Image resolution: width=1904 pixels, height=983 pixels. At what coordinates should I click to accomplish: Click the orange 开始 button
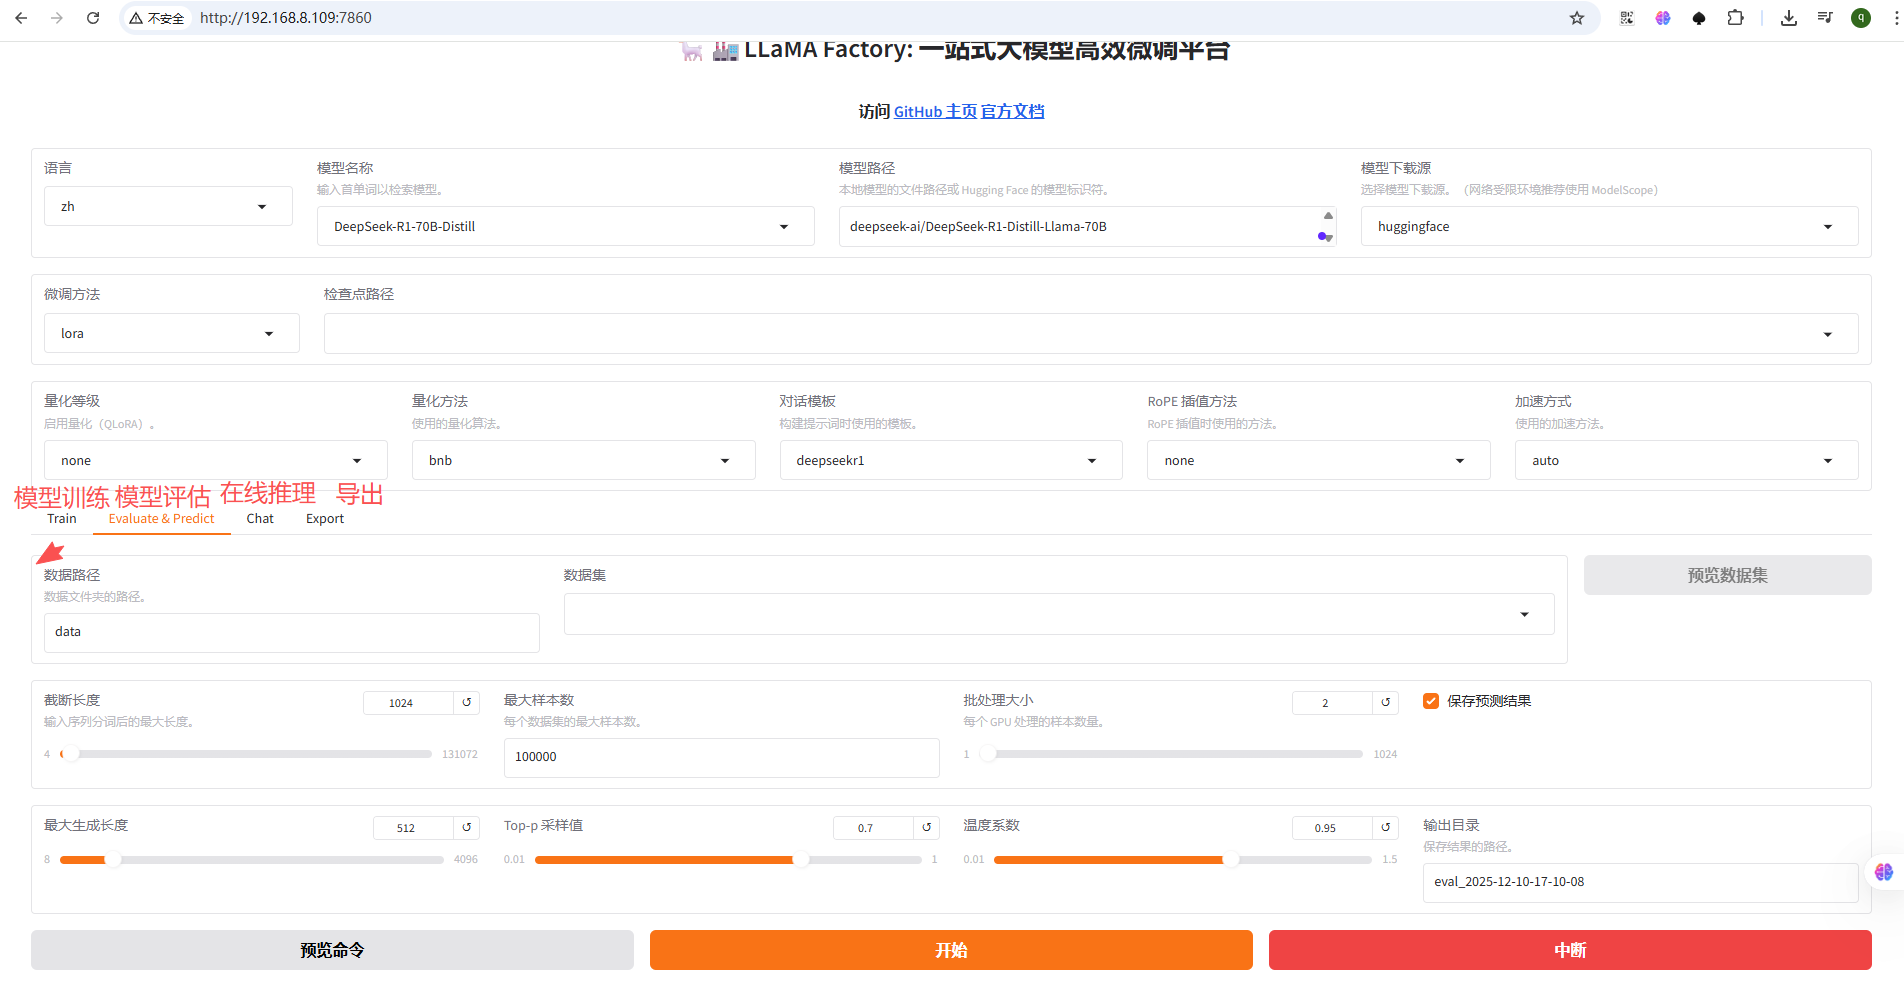click(951, 950)
